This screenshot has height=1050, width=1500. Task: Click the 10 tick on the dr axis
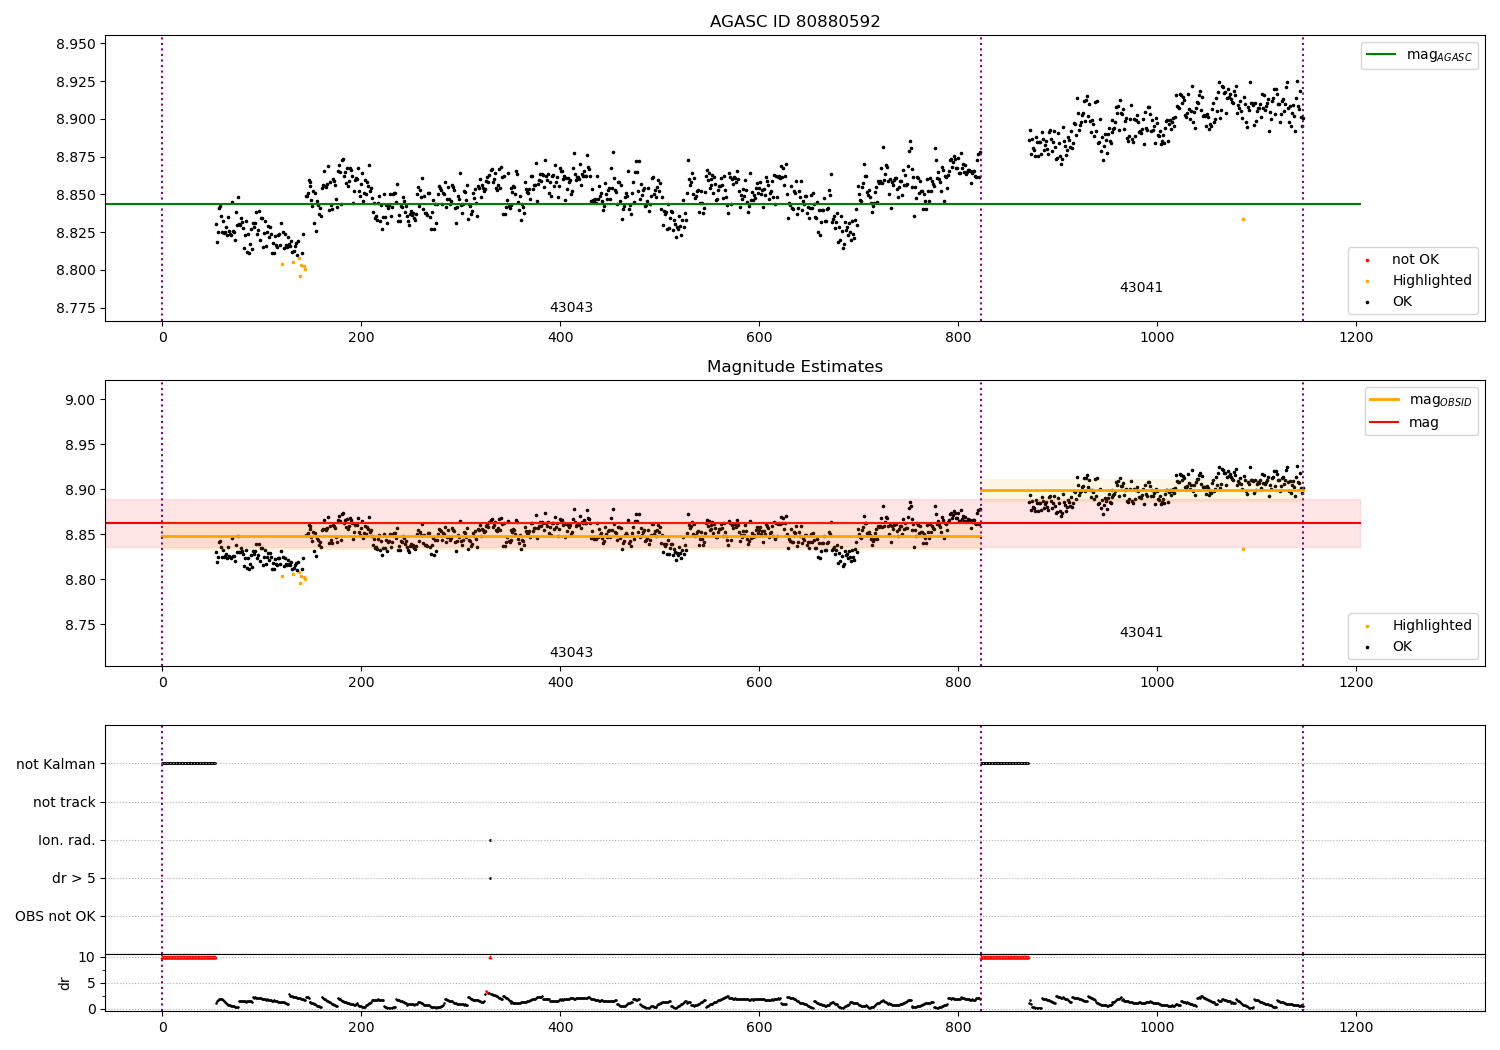[86, 958]
